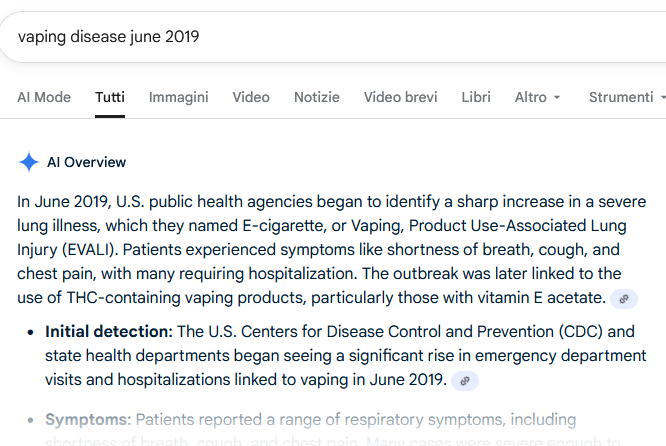Open the Strumenti tools dropdown

click(x=626, y=97)
